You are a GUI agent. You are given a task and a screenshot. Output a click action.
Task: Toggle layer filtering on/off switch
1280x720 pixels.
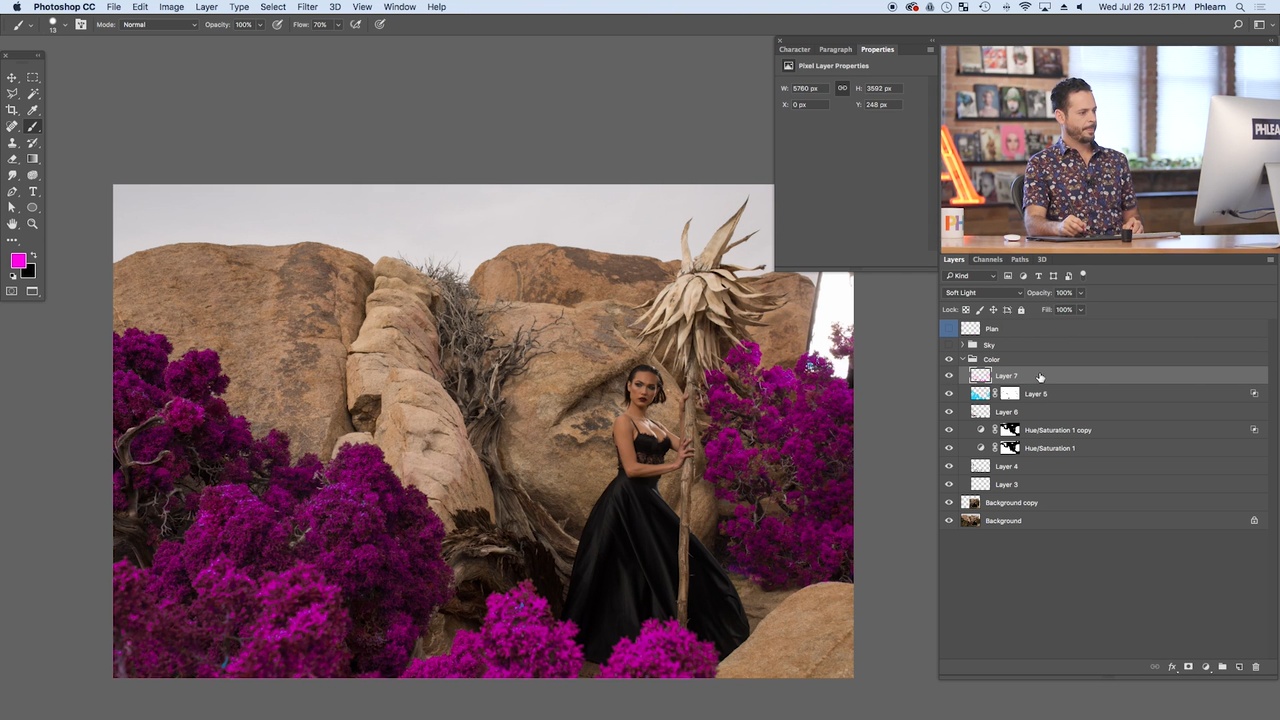click(x=1083, y=275)
